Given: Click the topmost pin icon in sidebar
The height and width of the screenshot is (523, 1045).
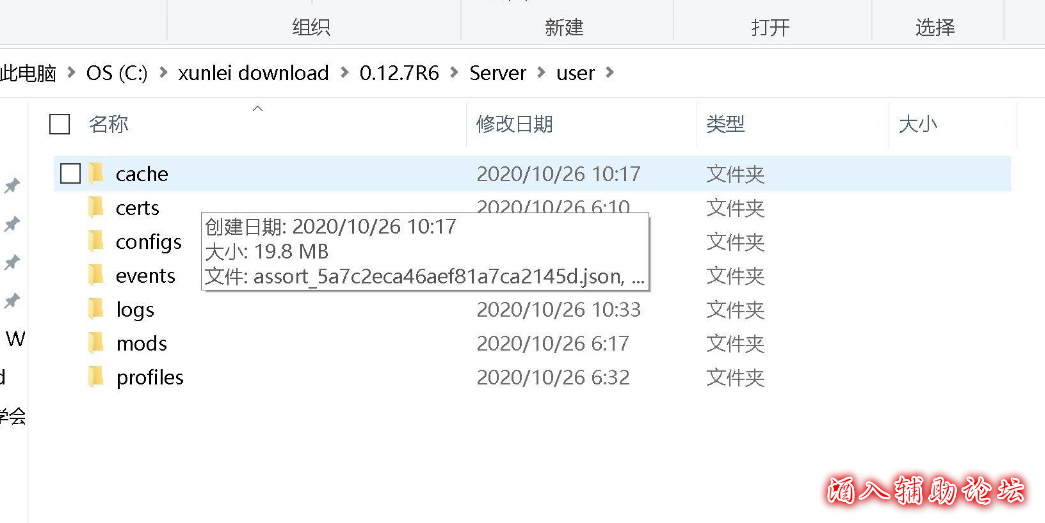Looking at the screenshot, I should point(12,186).
